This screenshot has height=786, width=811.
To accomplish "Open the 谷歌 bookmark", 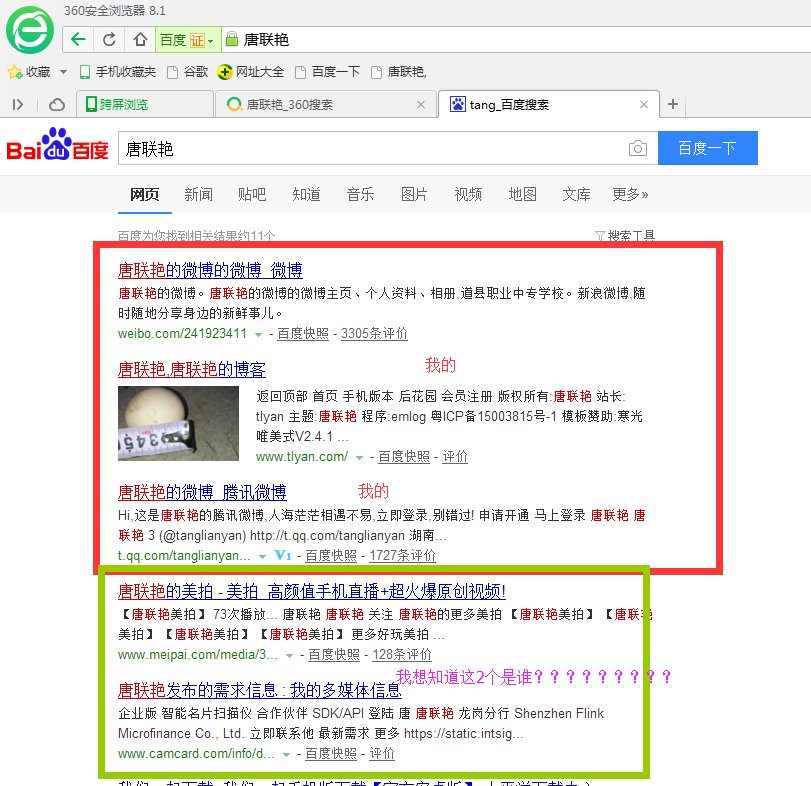I will [x=188, y=72].
